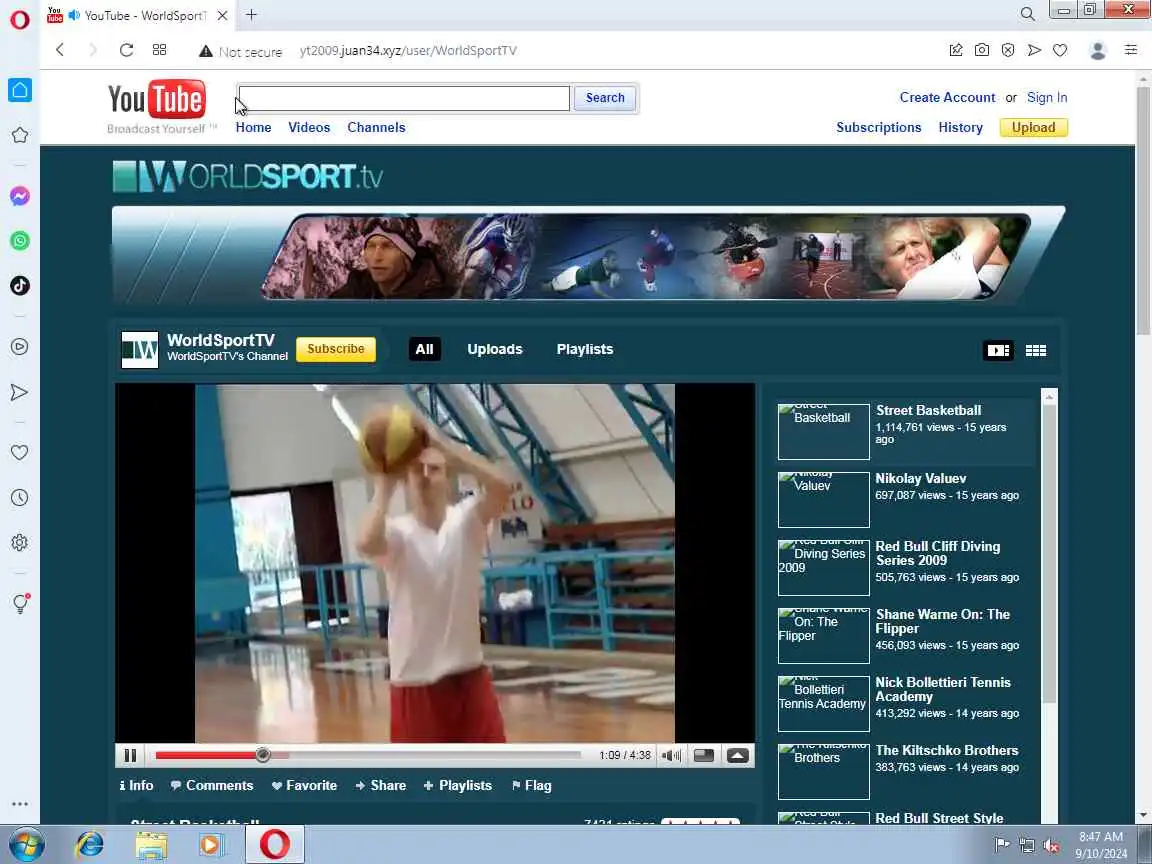Click the Not secure warning indicator

tap(240, 51)
